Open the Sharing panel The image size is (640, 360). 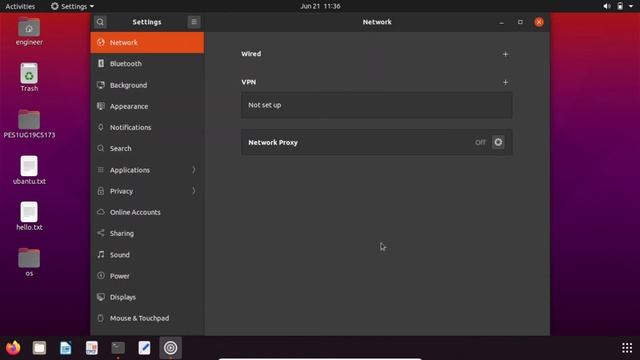point(147,233)
